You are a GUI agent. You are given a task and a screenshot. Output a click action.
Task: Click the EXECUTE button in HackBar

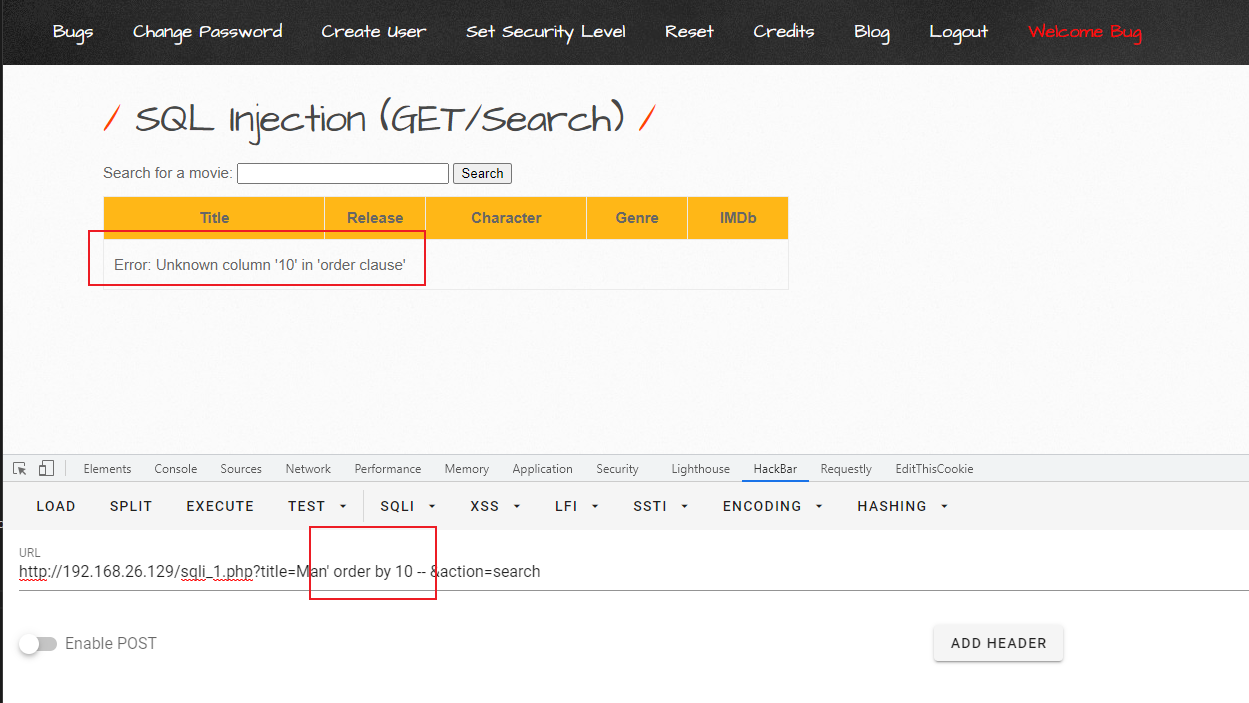point(220,506)
